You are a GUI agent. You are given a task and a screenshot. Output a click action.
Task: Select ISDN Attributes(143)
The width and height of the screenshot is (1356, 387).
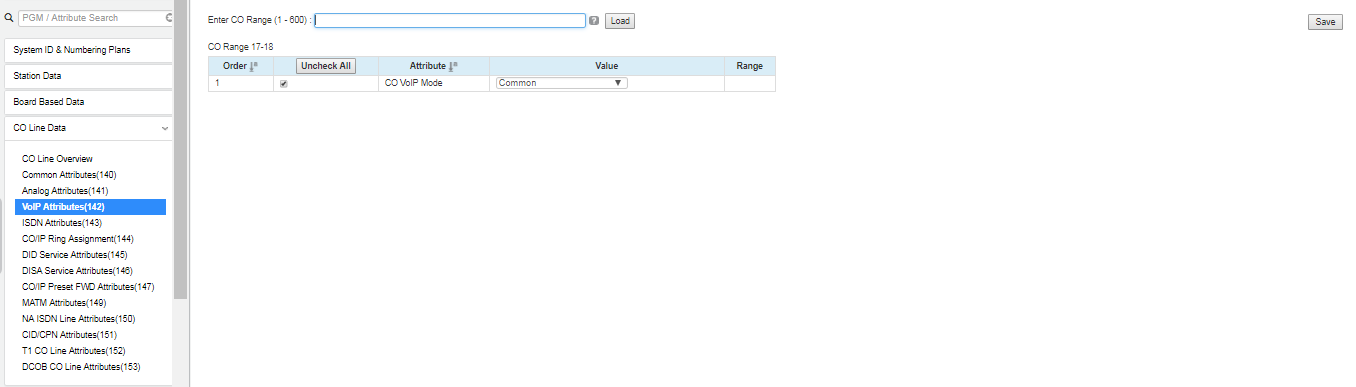62,223
